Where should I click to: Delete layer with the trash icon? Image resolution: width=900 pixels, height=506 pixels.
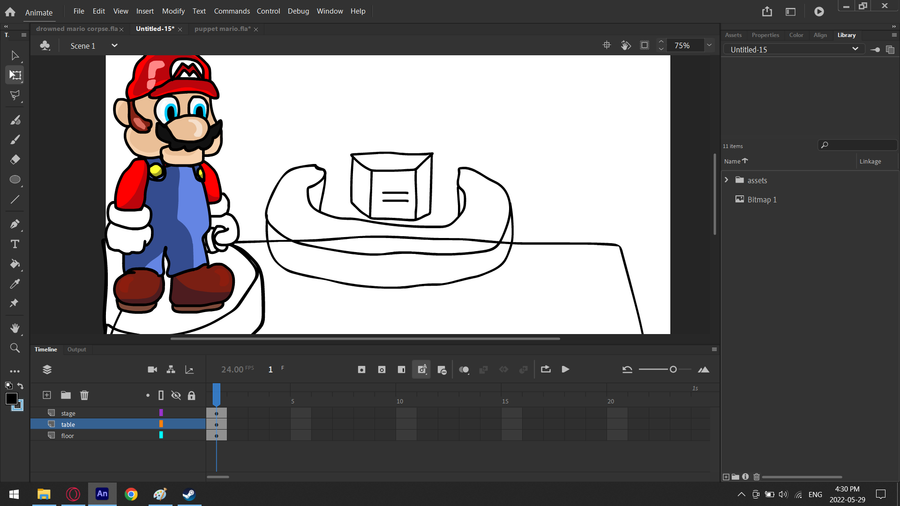coord(84,395)
